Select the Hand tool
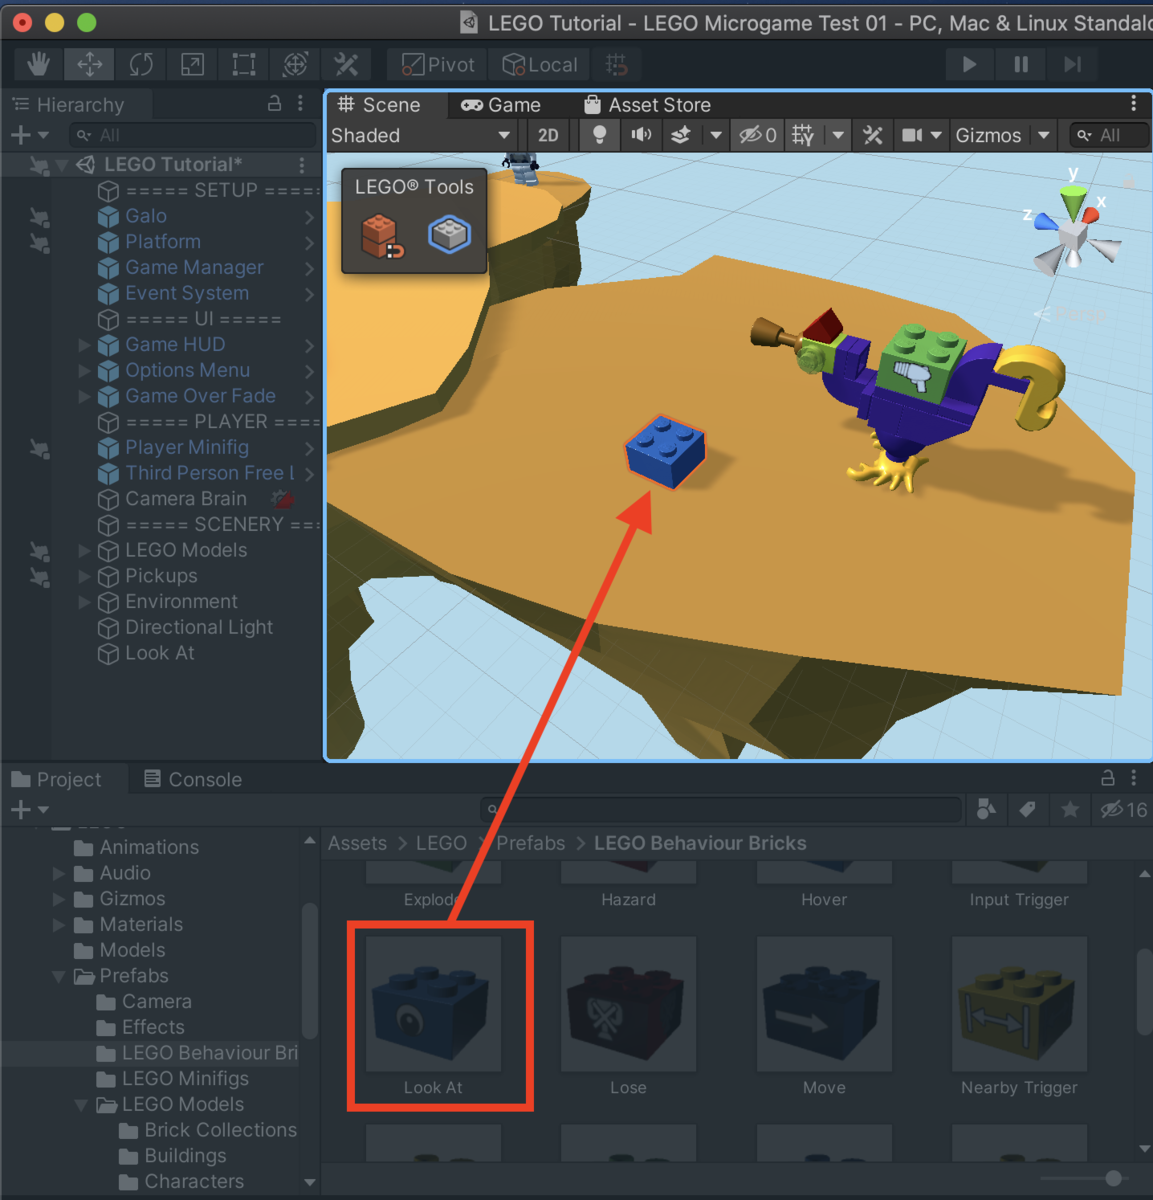Image resolution: width=1153 pixels, height=1200 pixels. pos(39,64)
